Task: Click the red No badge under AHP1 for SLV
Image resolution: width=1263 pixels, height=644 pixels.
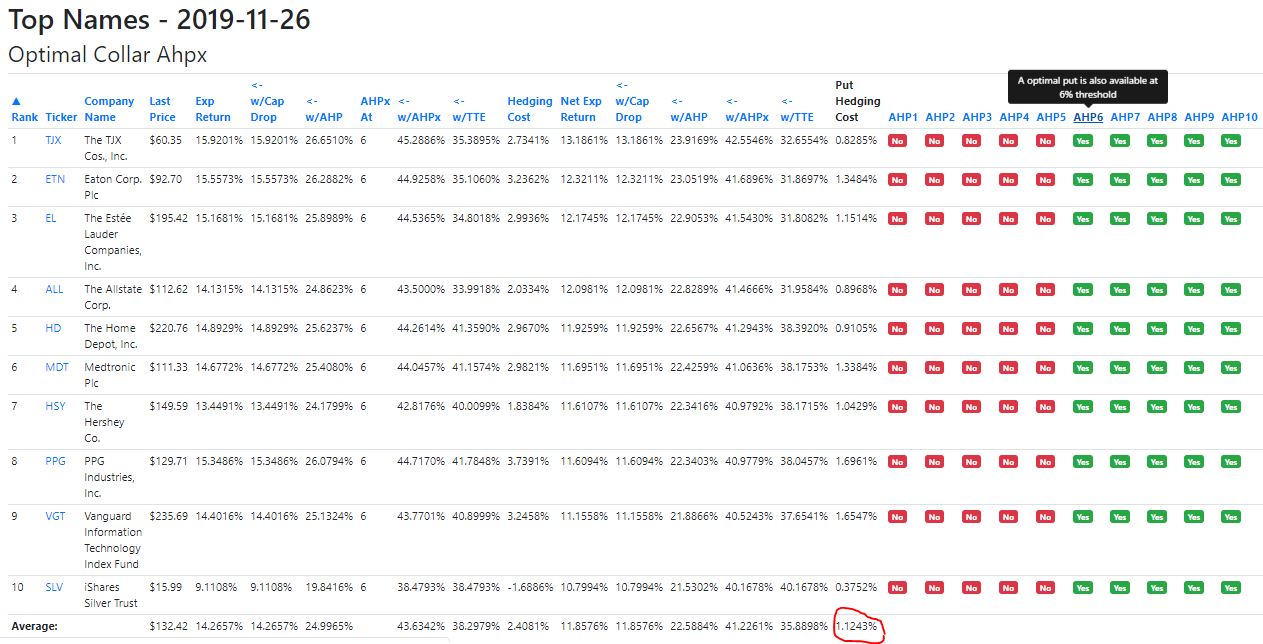Action: coord(897,588)
